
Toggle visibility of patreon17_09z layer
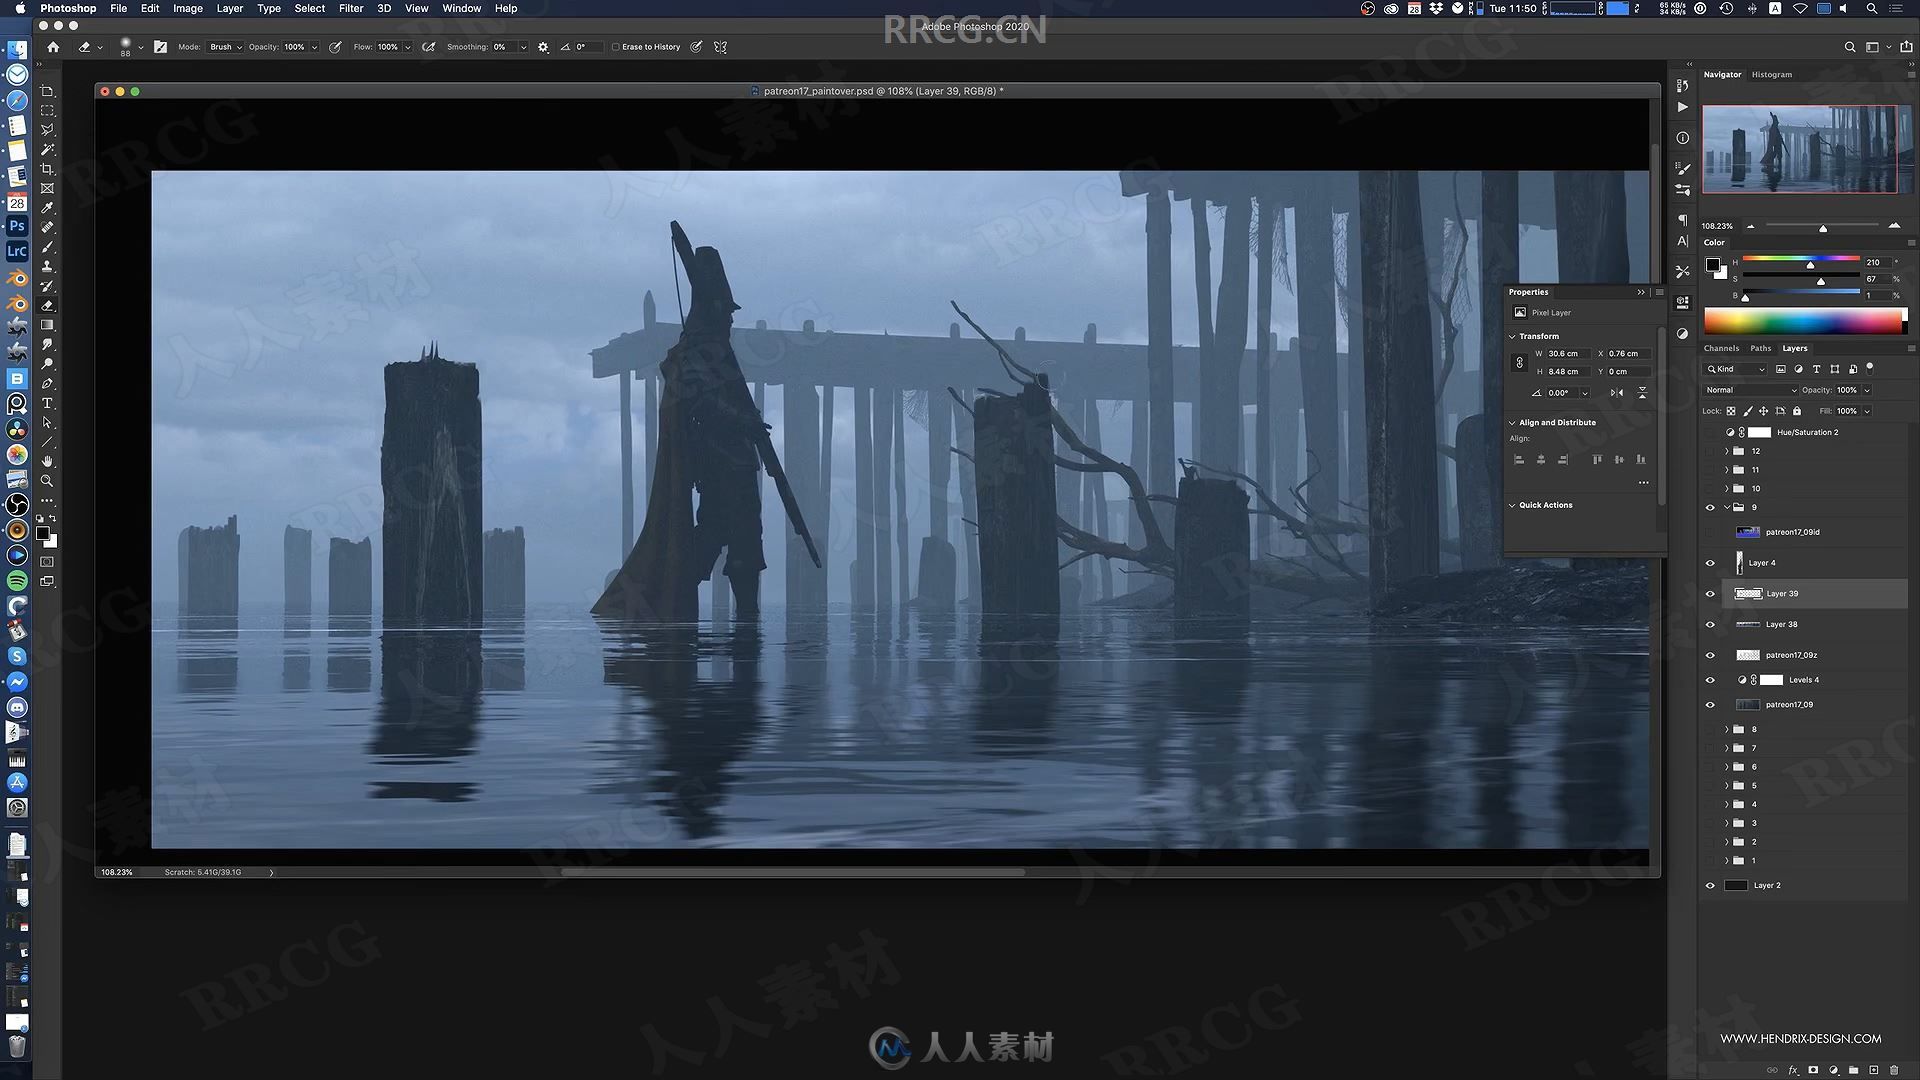[1710, 656]
